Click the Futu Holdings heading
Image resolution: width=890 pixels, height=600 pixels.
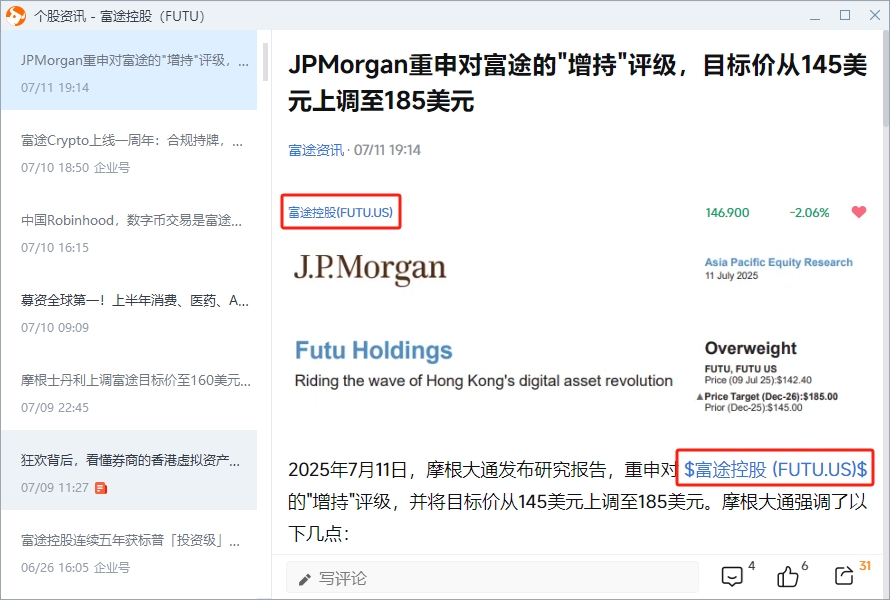tap(373, 350)
